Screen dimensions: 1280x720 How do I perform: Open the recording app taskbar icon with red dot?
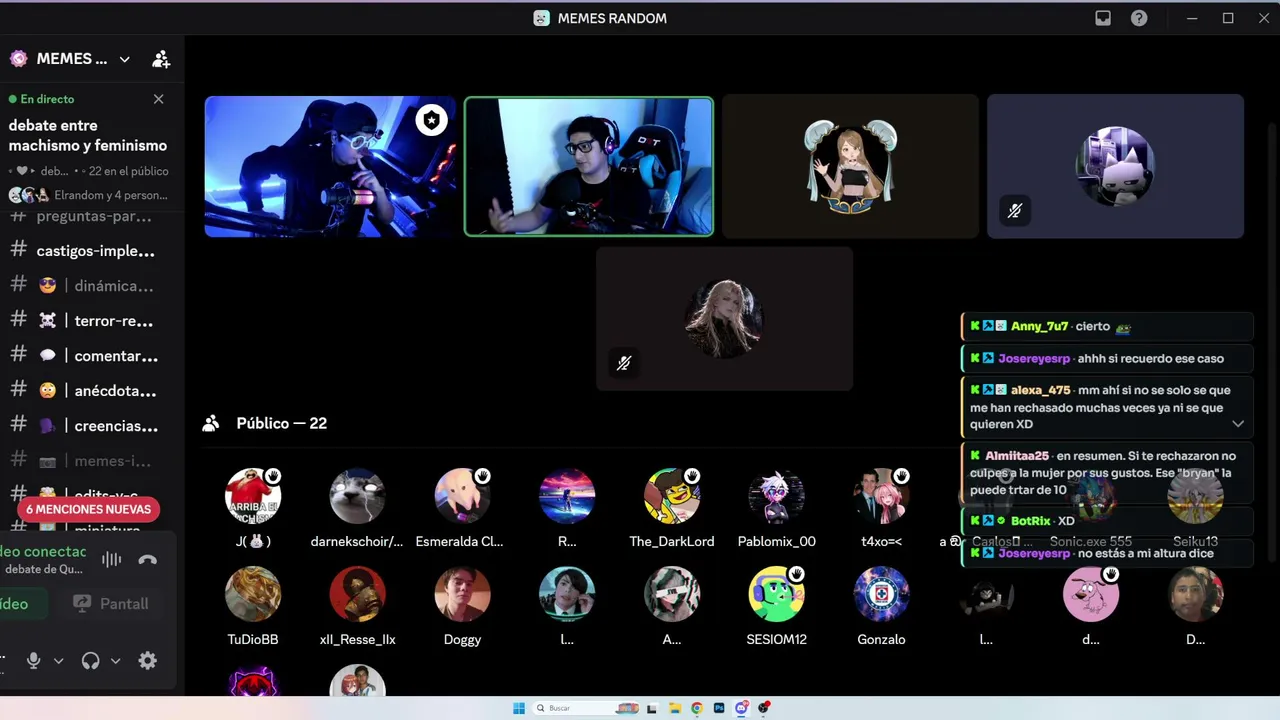pos(764,708)
